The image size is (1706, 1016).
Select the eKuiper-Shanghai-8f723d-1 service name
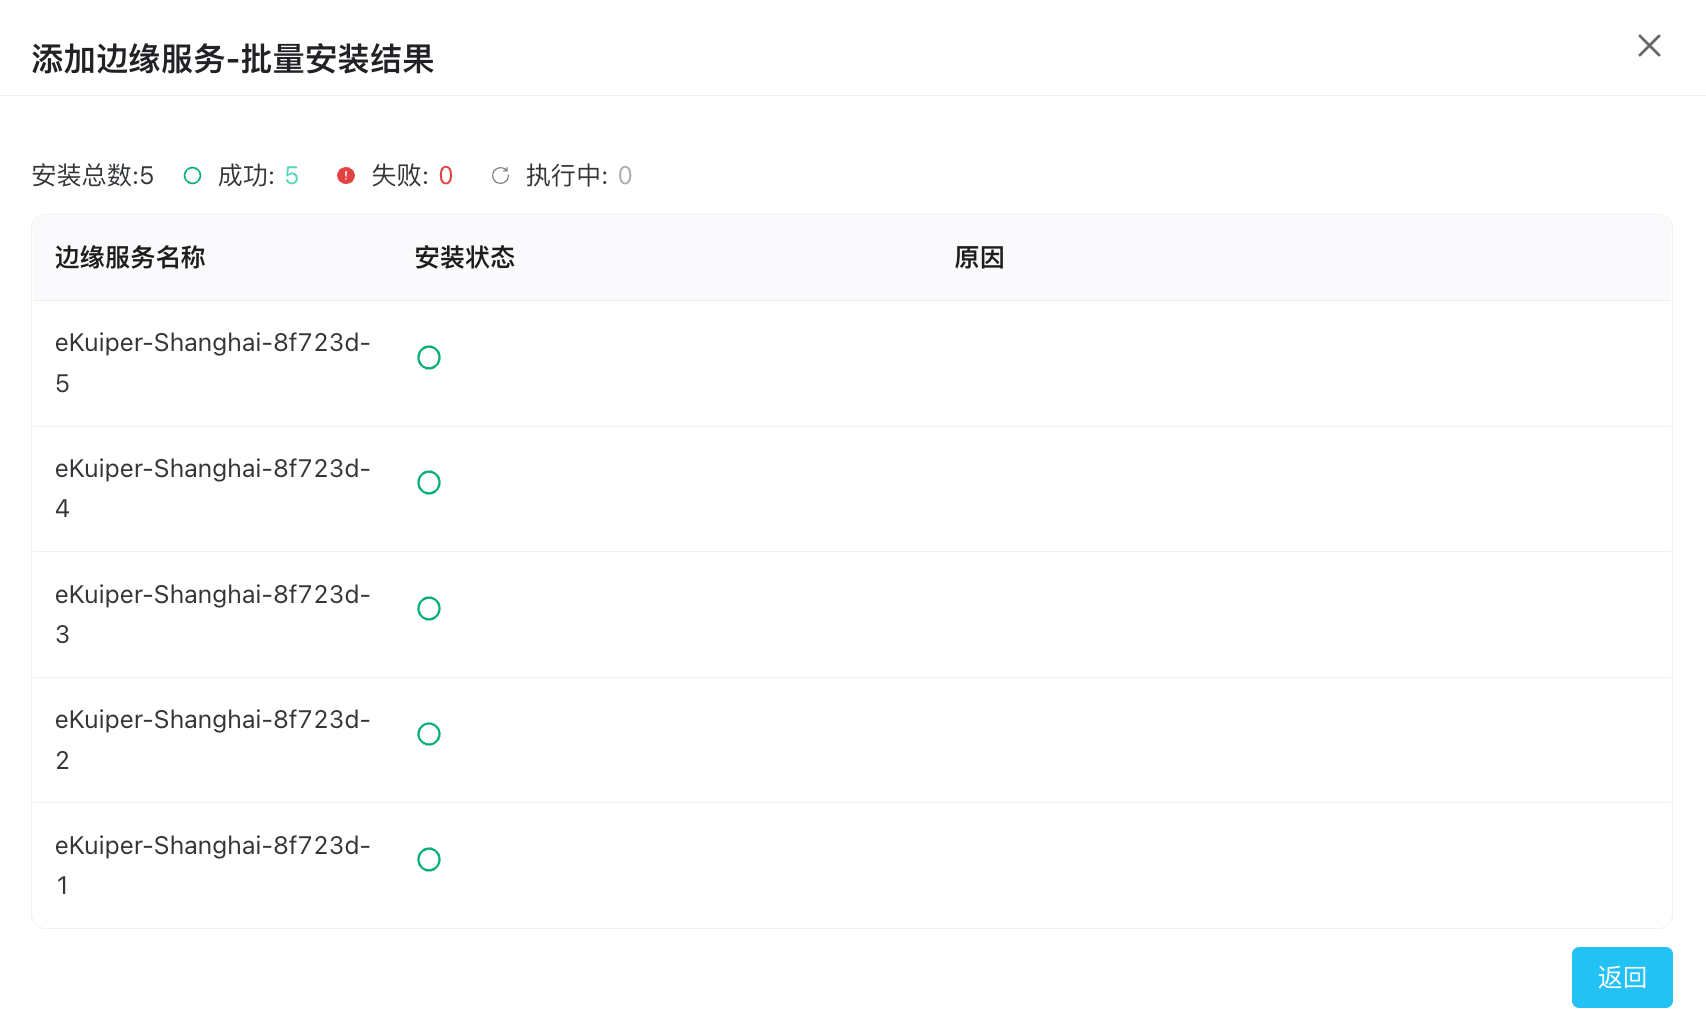[212, 846]
